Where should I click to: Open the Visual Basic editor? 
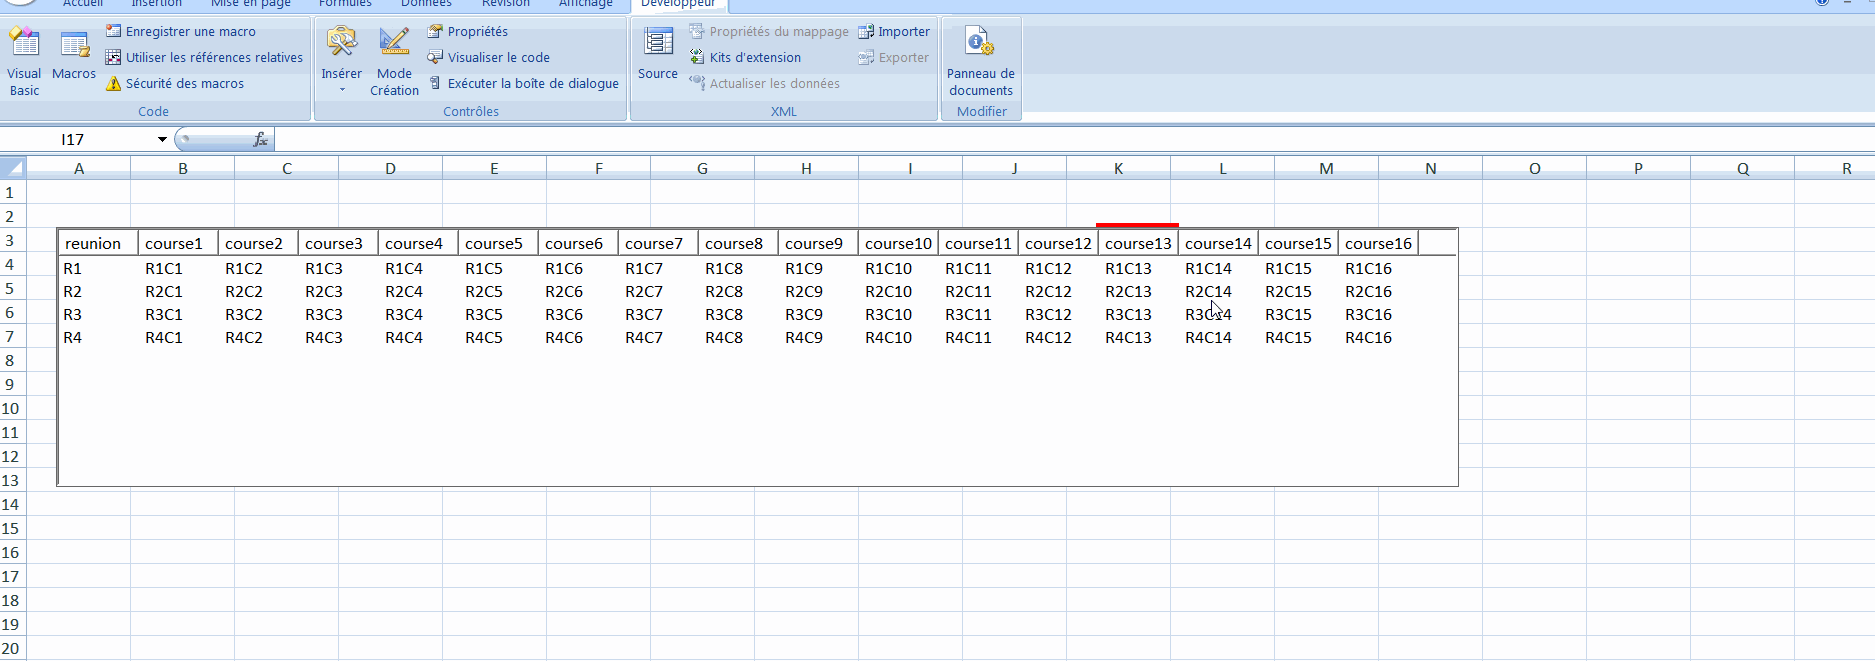coord(24,61)
